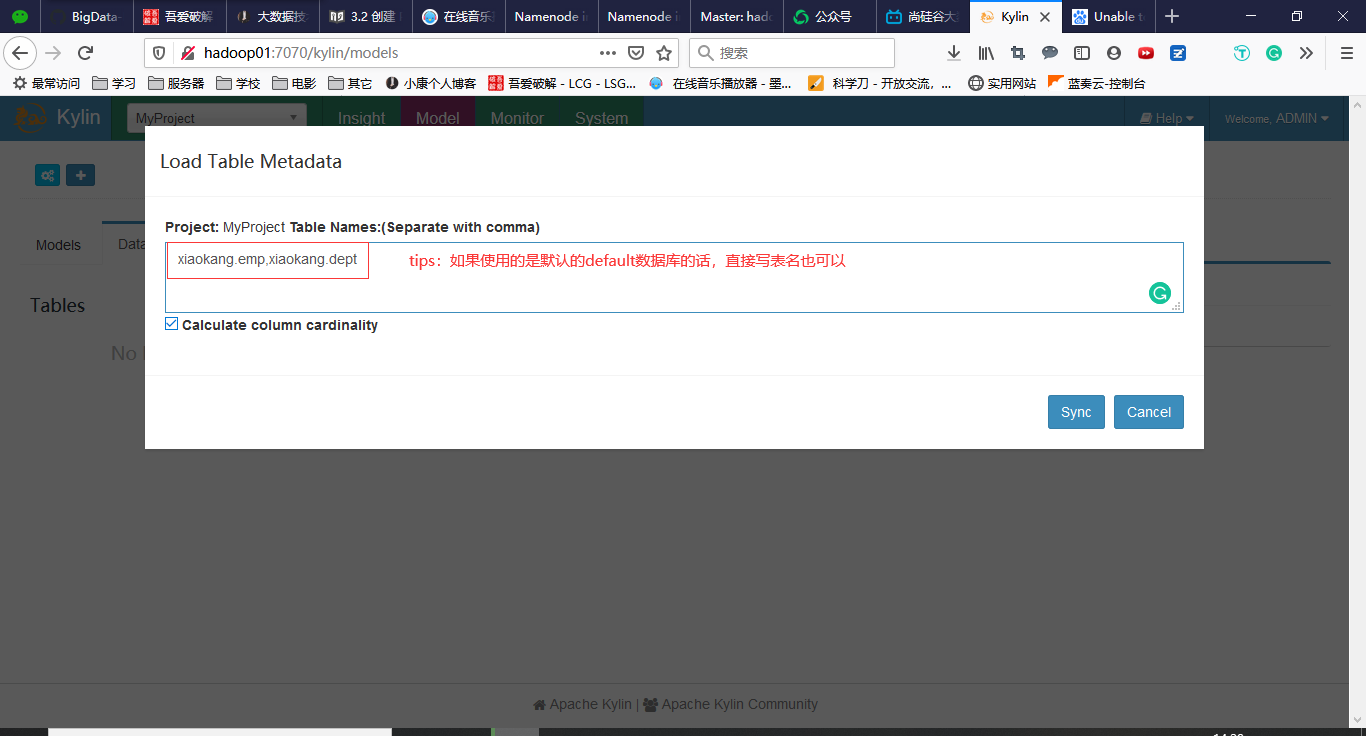Viewport: 1366px width, 736px height.
Task: Cancel the Load Table Metadata dialog
Action: tap(1149, 412)
